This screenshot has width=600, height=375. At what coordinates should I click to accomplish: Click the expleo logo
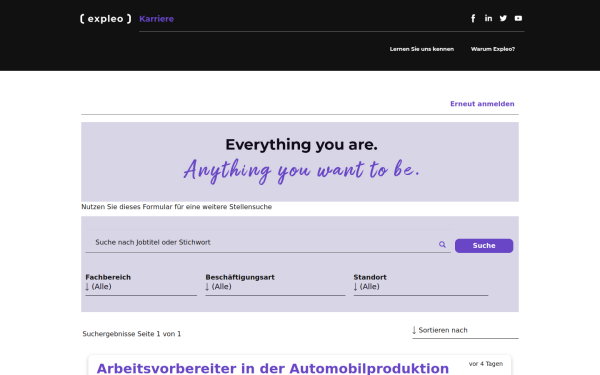tap(106, 19)
